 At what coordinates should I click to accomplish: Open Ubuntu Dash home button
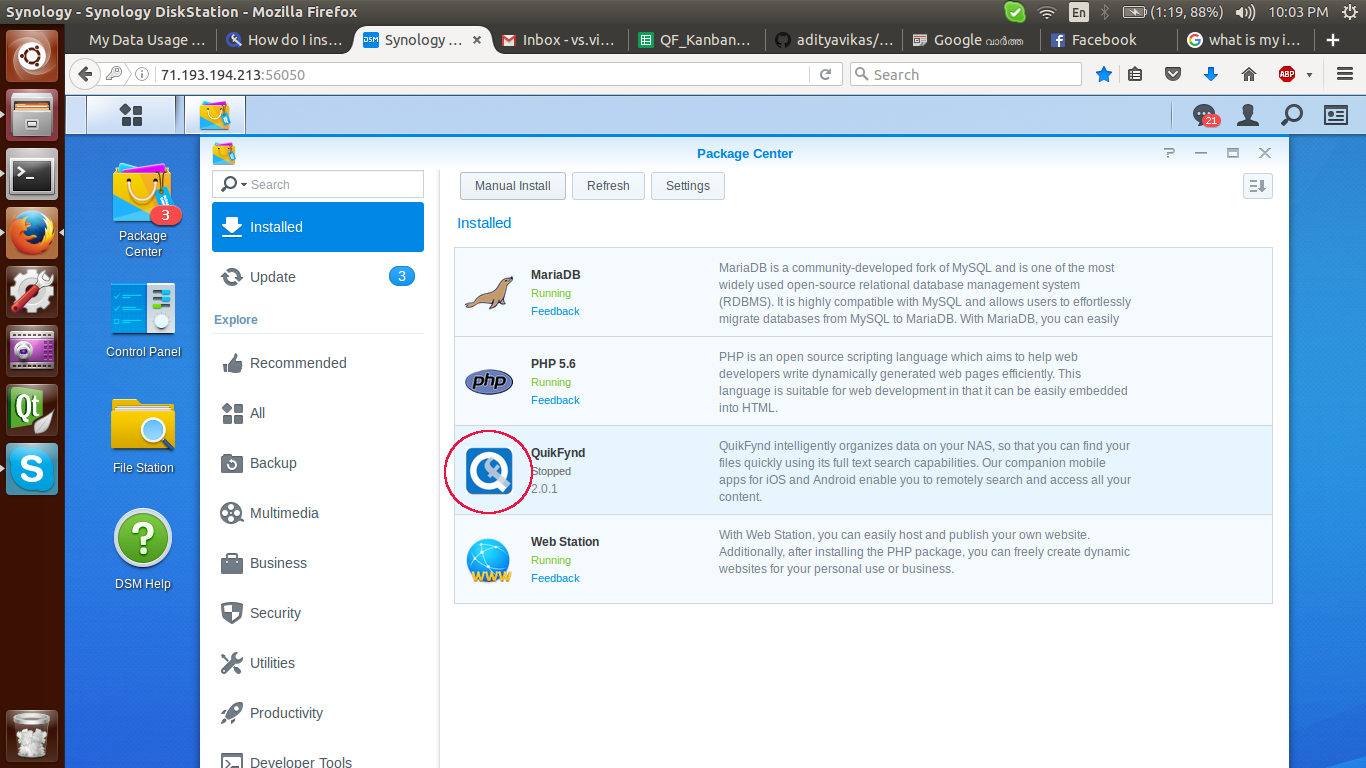[32, 56]
